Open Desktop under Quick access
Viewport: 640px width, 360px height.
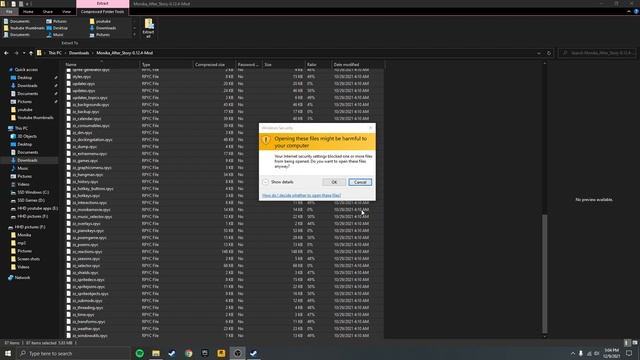(24, 78)
